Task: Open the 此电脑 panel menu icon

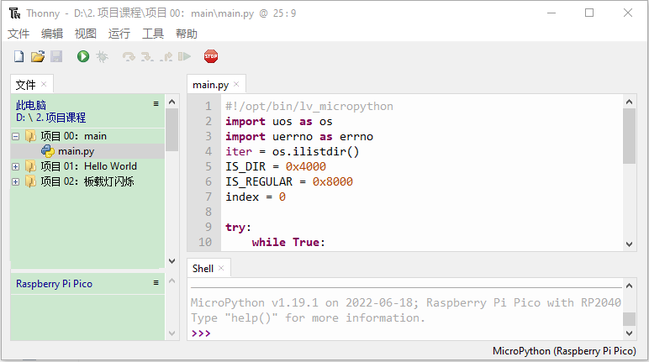Action: (x=156, y=104)
